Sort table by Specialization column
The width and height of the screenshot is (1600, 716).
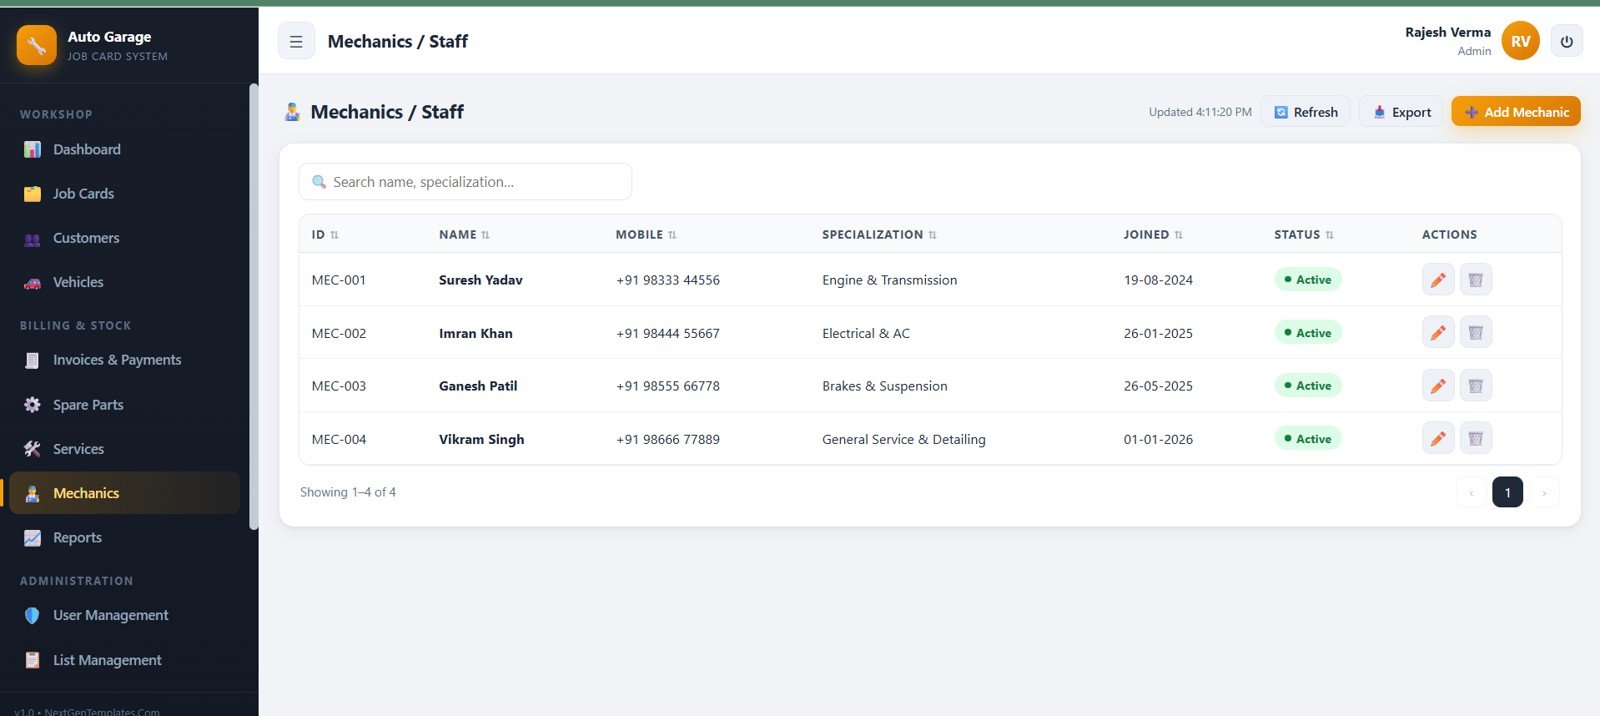[879, 235]
